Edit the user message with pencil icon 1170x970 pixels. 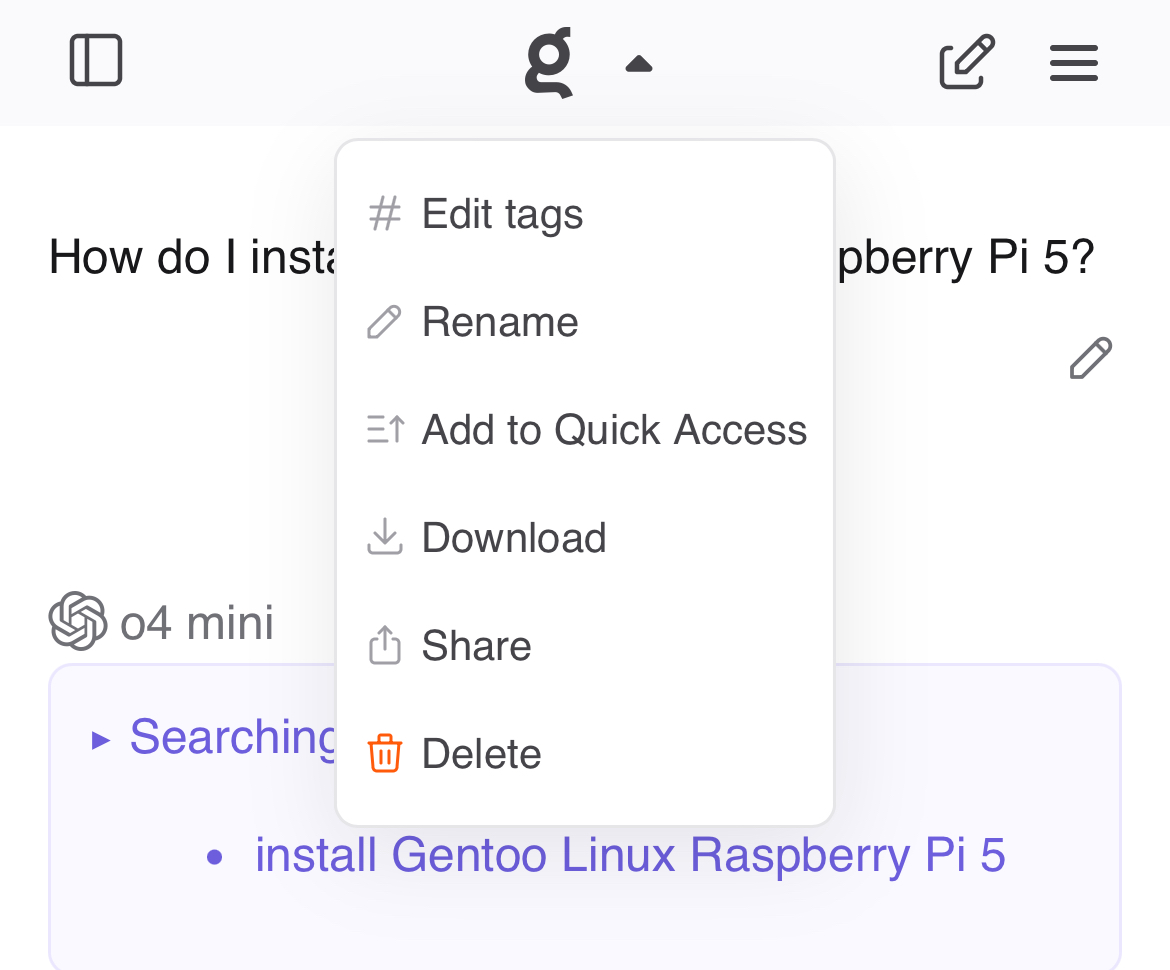point(1090,358)
